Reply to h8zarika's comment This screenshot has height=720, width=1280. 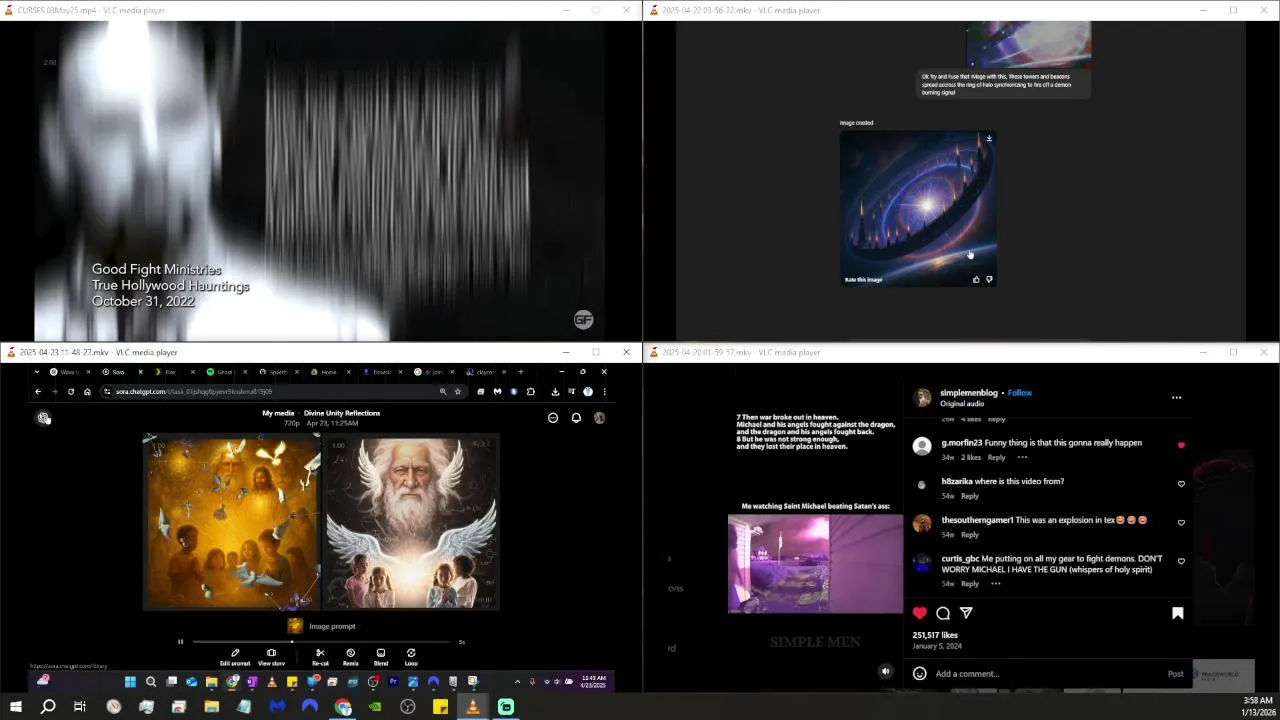[x=970, y=496]
